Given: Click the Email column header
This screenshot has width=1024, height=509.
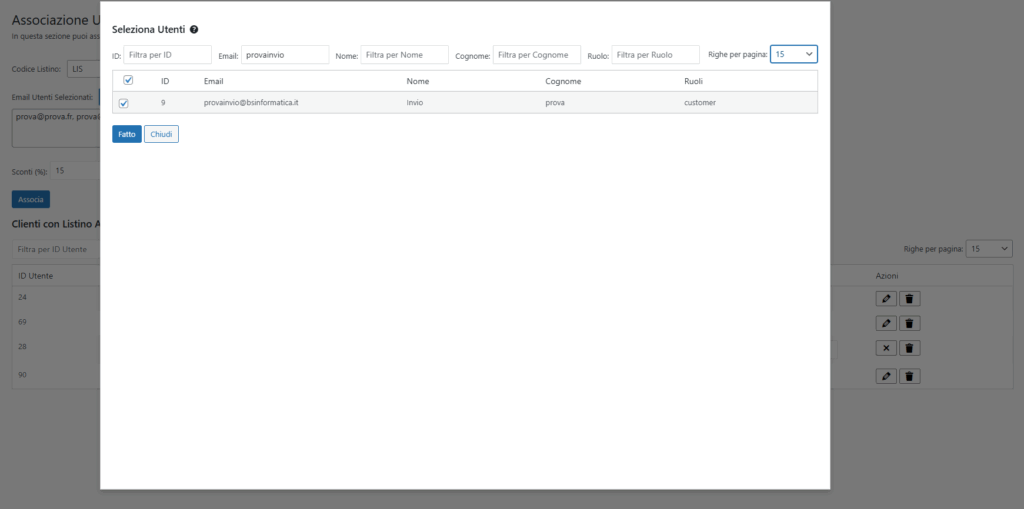Looking at the screenshot, I should [x=214, y=81].
